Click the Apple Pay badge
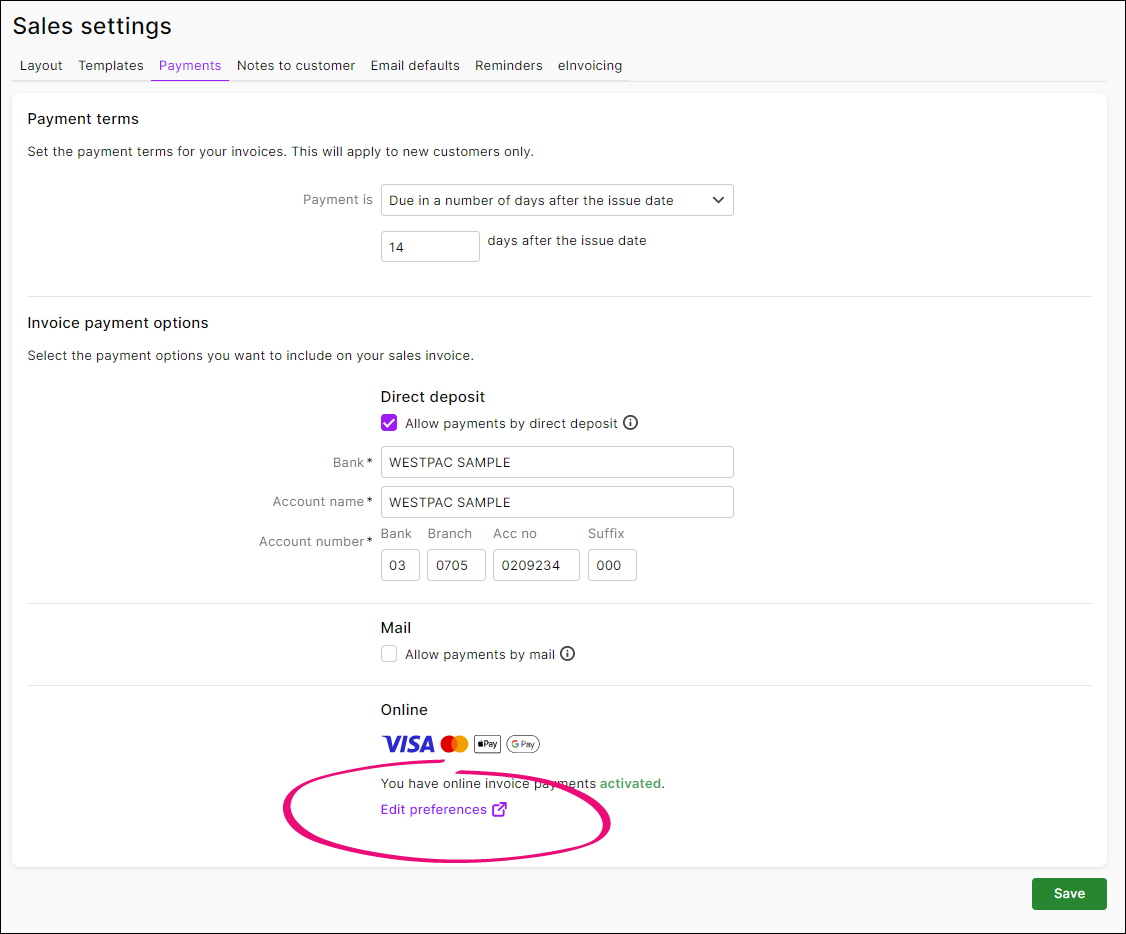 [487, 744]
